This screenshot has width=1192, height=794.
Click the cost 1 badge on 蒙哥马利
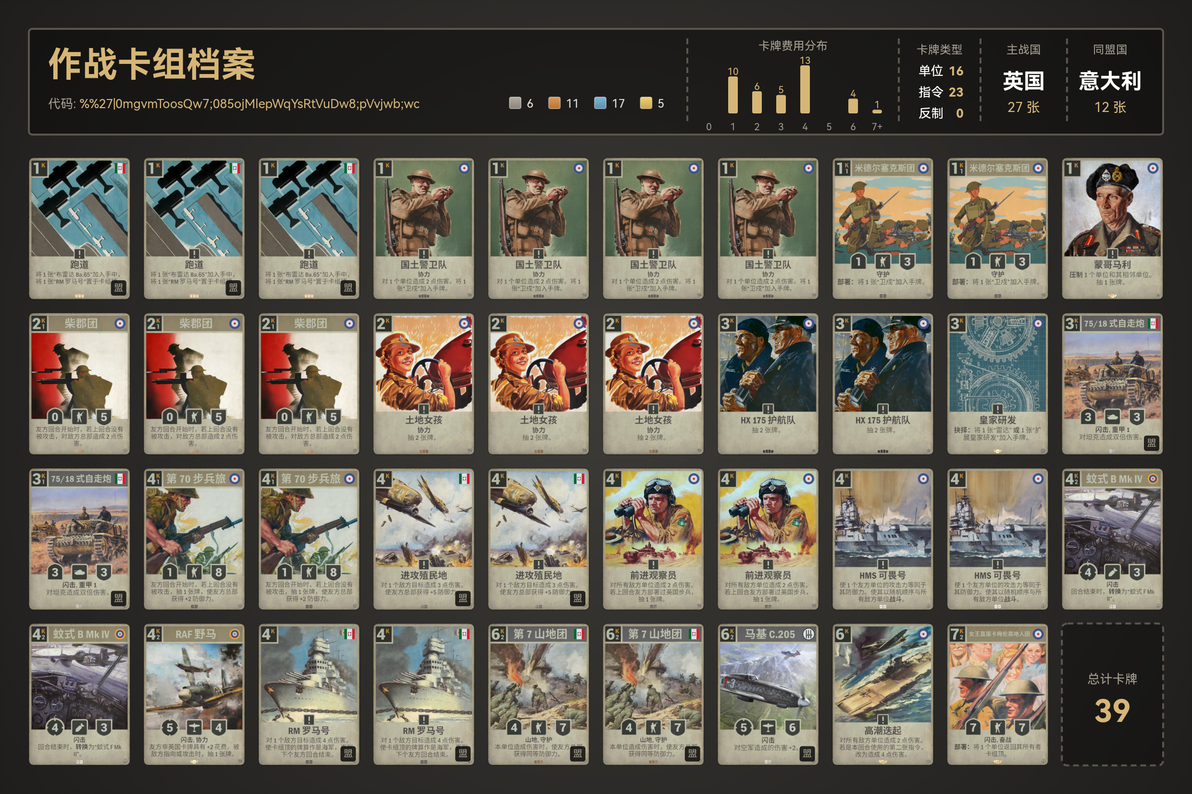pos(1072,168)
